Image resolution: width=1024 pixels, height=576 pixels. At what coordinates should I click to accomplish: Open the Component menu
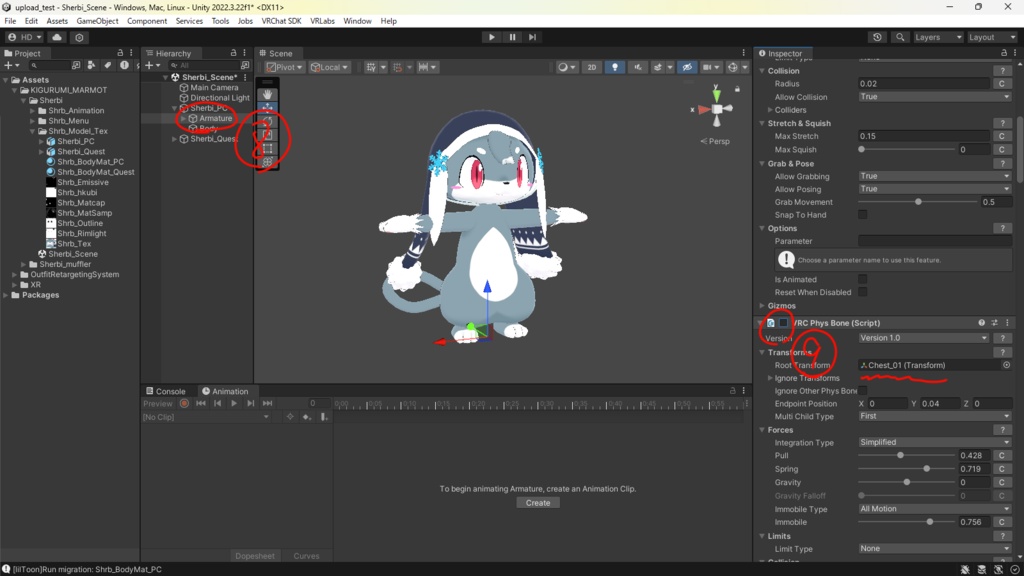coord(147,21)
